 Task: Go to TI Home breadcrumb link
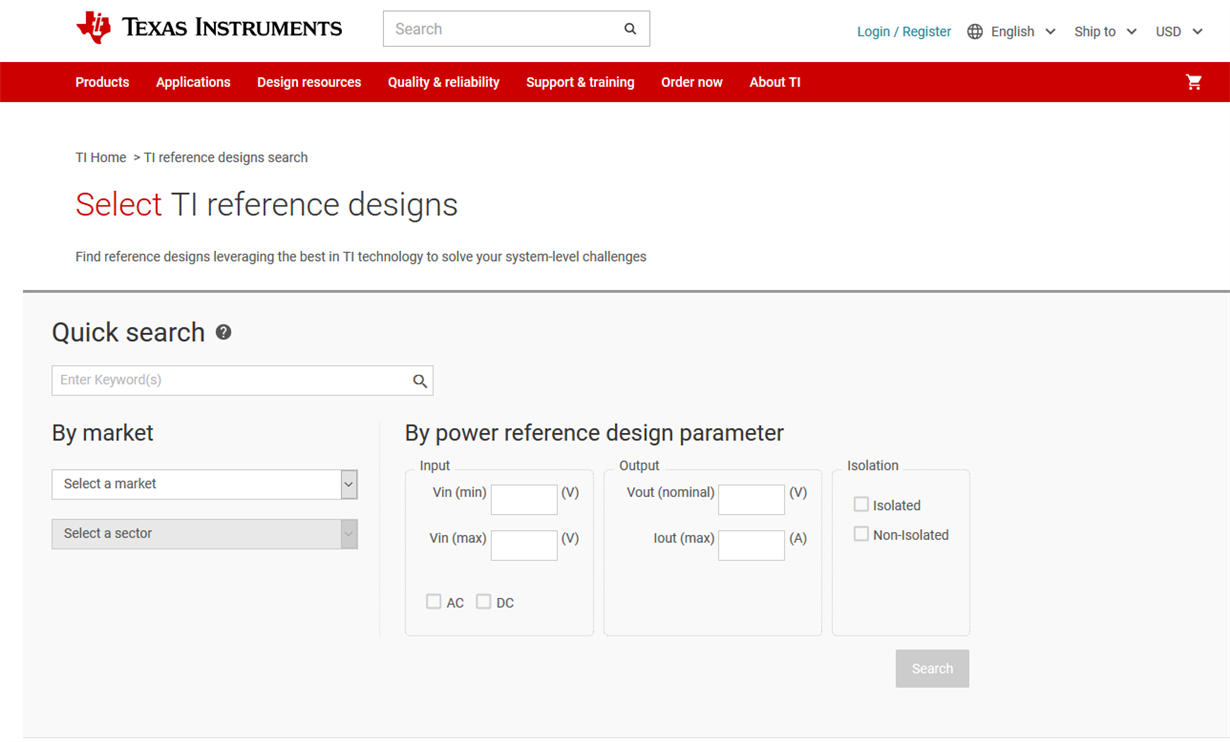[x=101, y=158]
